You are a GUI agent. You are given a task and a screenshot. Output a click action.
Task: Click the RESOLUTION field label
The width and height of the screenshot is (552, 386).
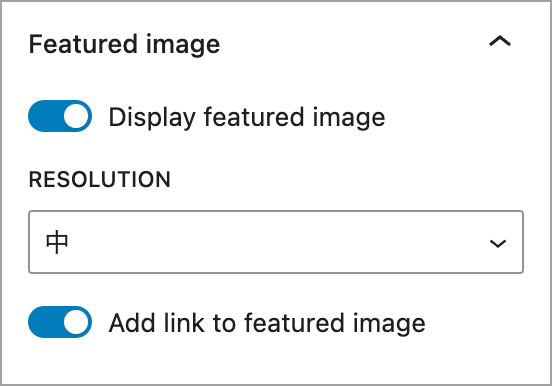(x=100, y=179)
